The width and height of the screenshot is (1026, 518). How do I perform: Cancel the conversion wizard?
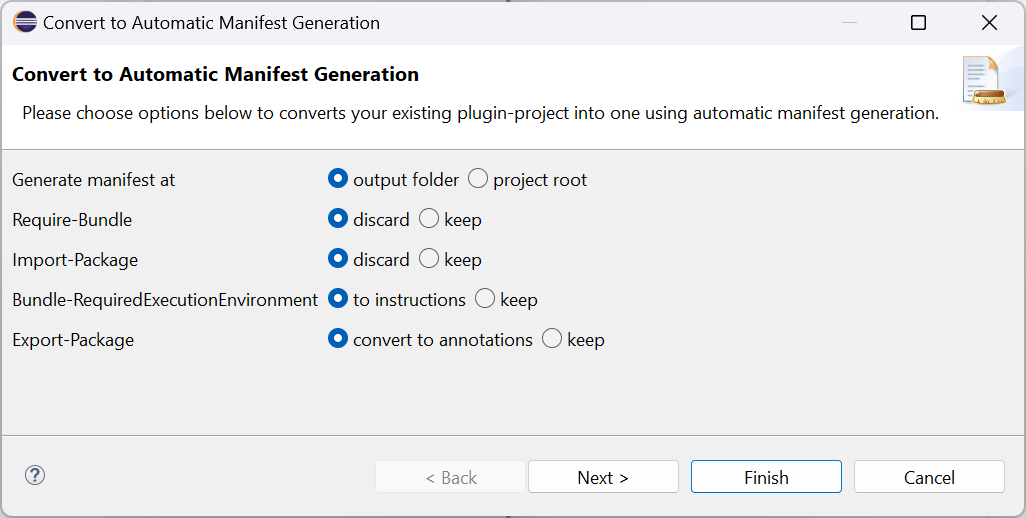929,477
